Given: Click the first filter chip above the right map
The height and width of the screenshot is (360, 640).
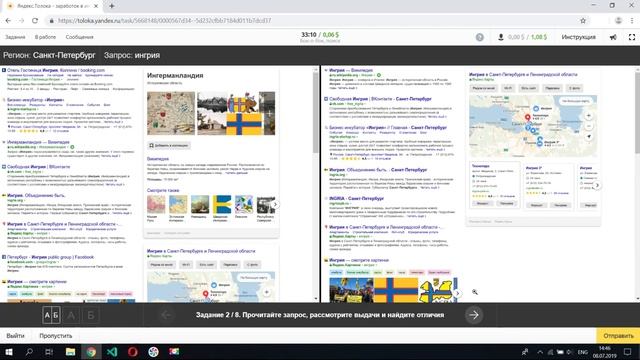Looking at the screenshot, I should coord(484,88).
